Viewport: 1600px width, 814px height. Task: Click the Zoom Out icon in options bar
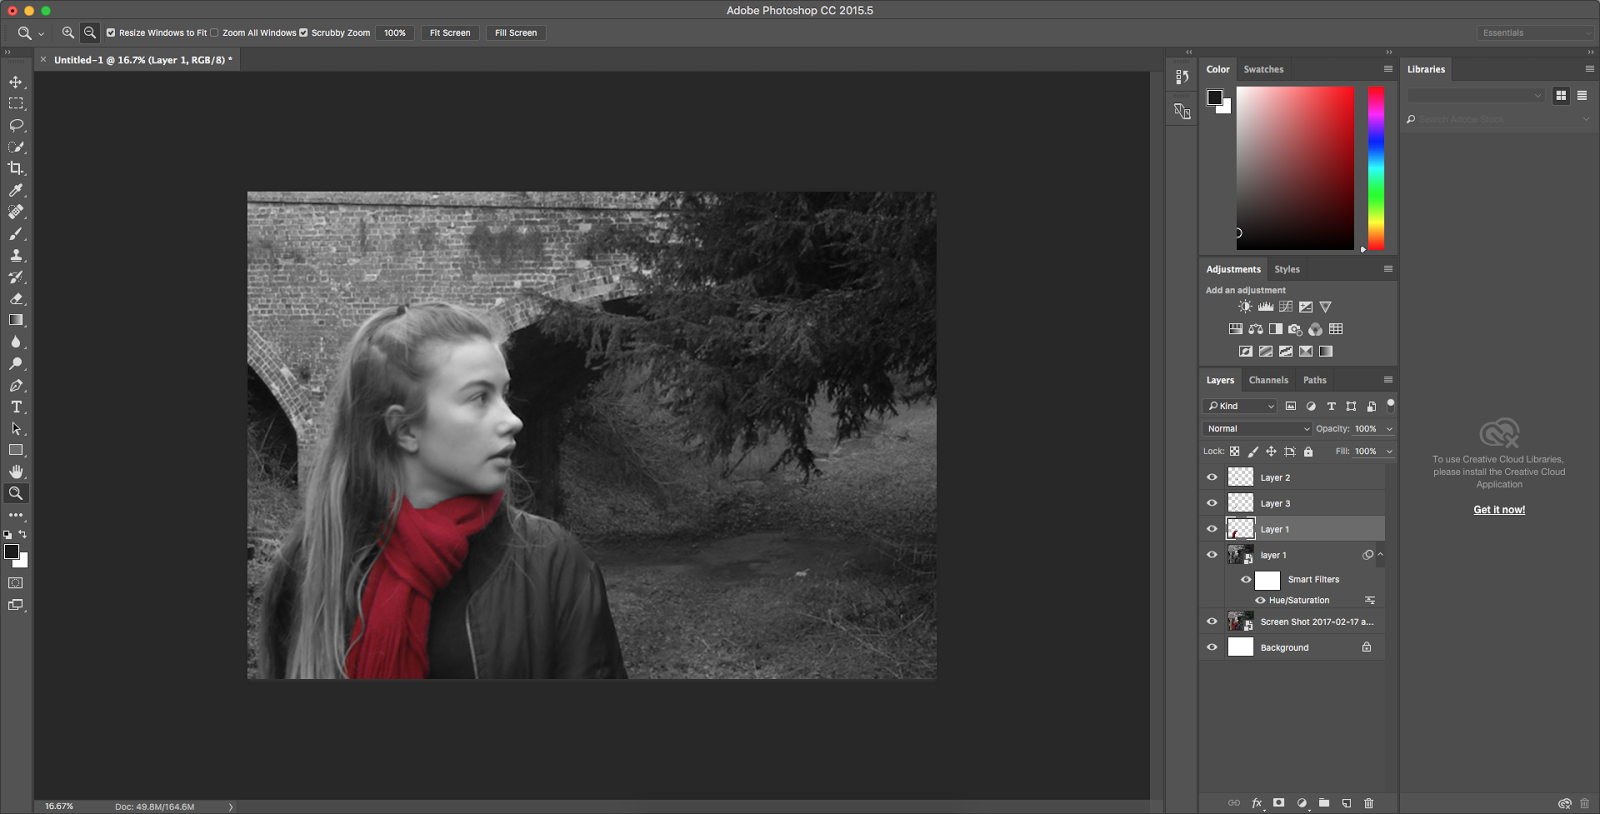pos(90,33)
